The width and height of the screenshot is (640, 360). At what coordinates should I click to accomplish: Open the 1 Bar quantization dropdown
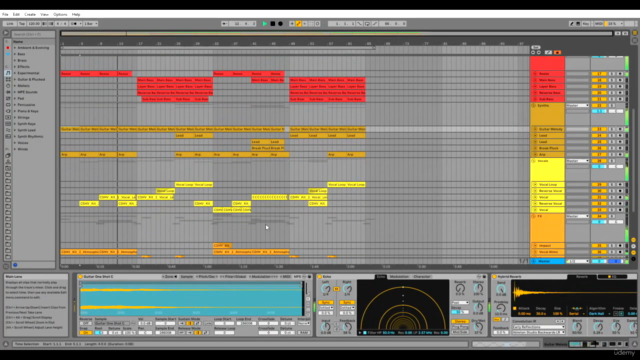tap(91, 24)
